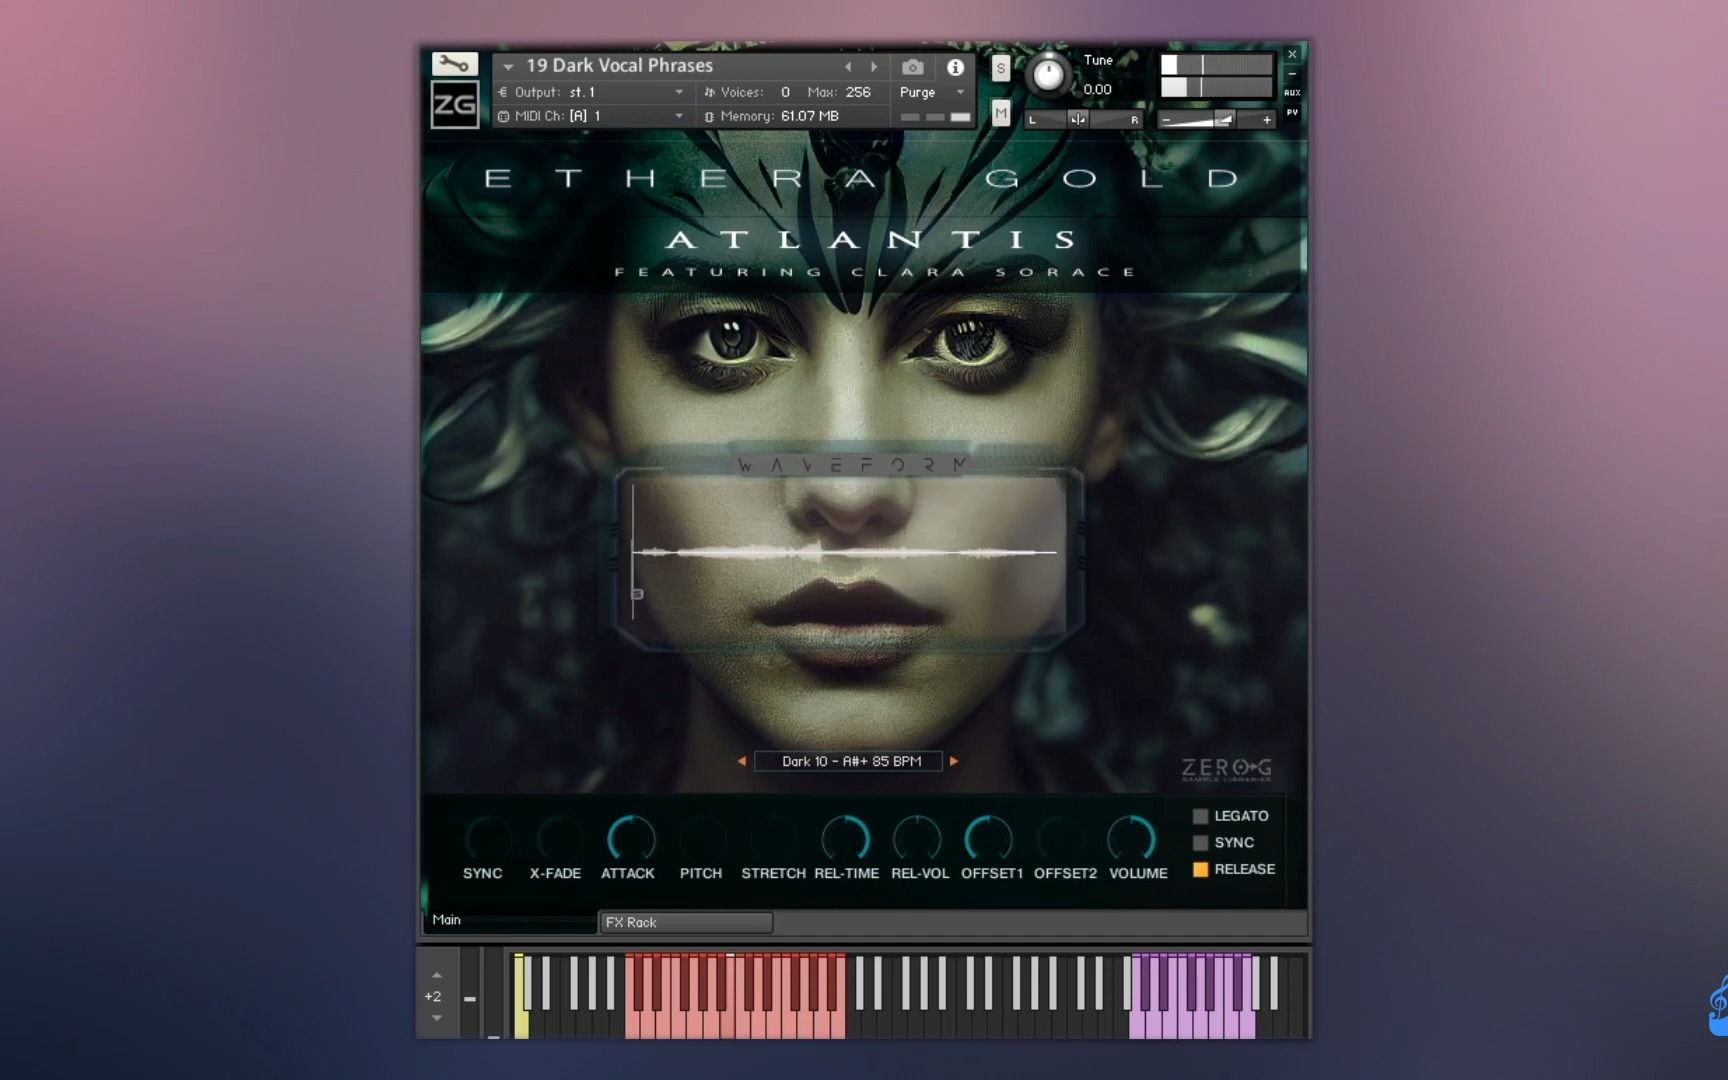Click the +2 octave value

coord(433,996)
